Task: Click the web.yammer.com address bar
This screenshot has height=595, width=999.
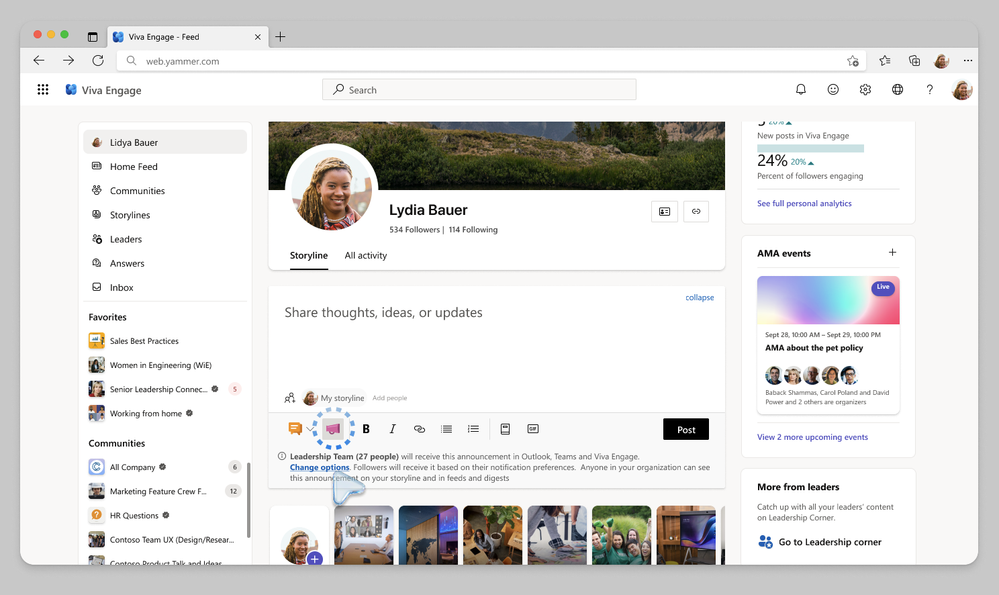Action: point(491,61)
